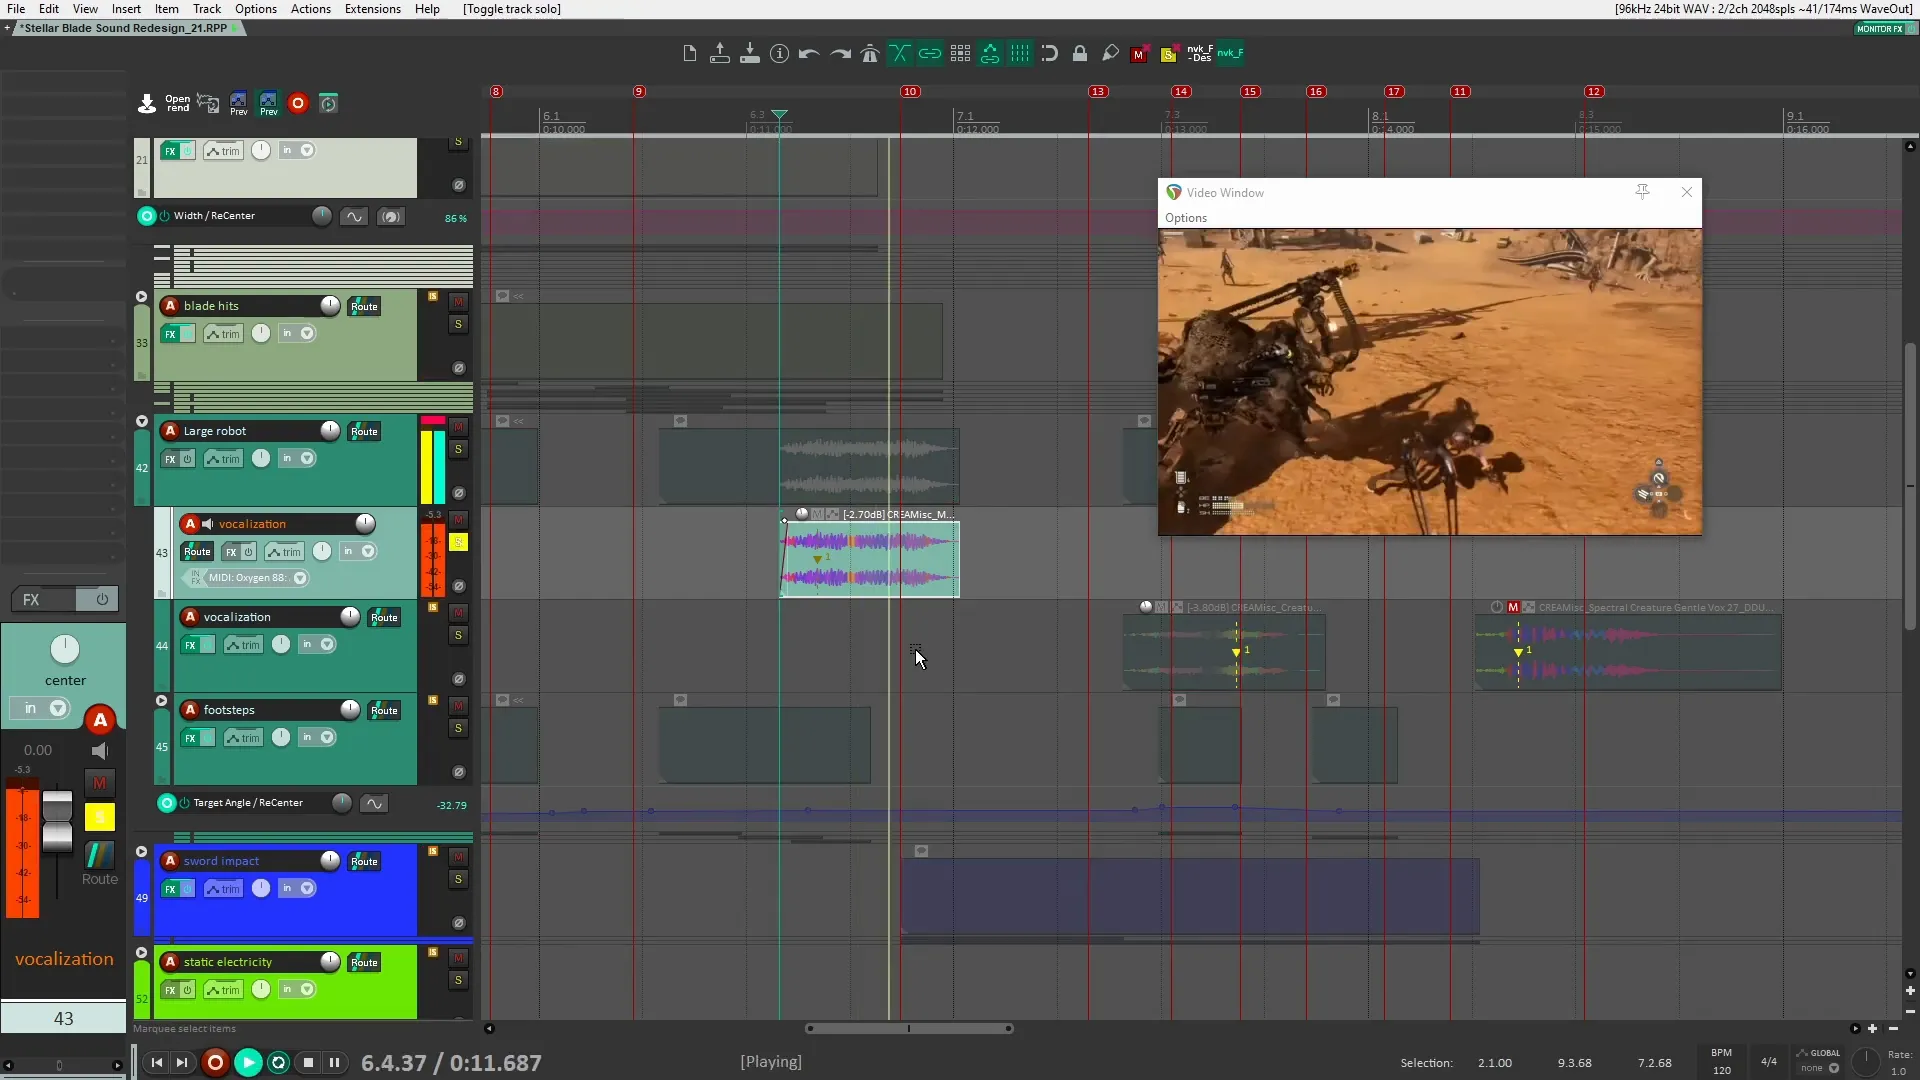Select the Undo icon in the toolbar
The height and width of the screenshot is (1080, 1920).
(x=808, y=54)
